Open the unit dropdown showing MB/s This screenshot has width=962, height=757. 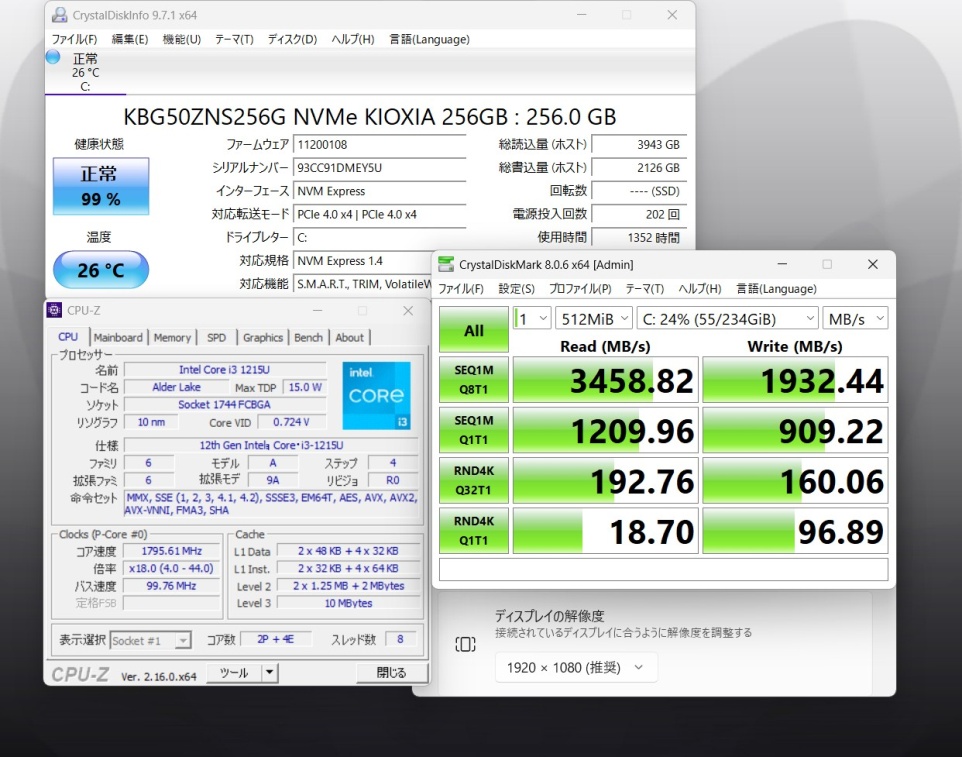click(x=855, y=318)
